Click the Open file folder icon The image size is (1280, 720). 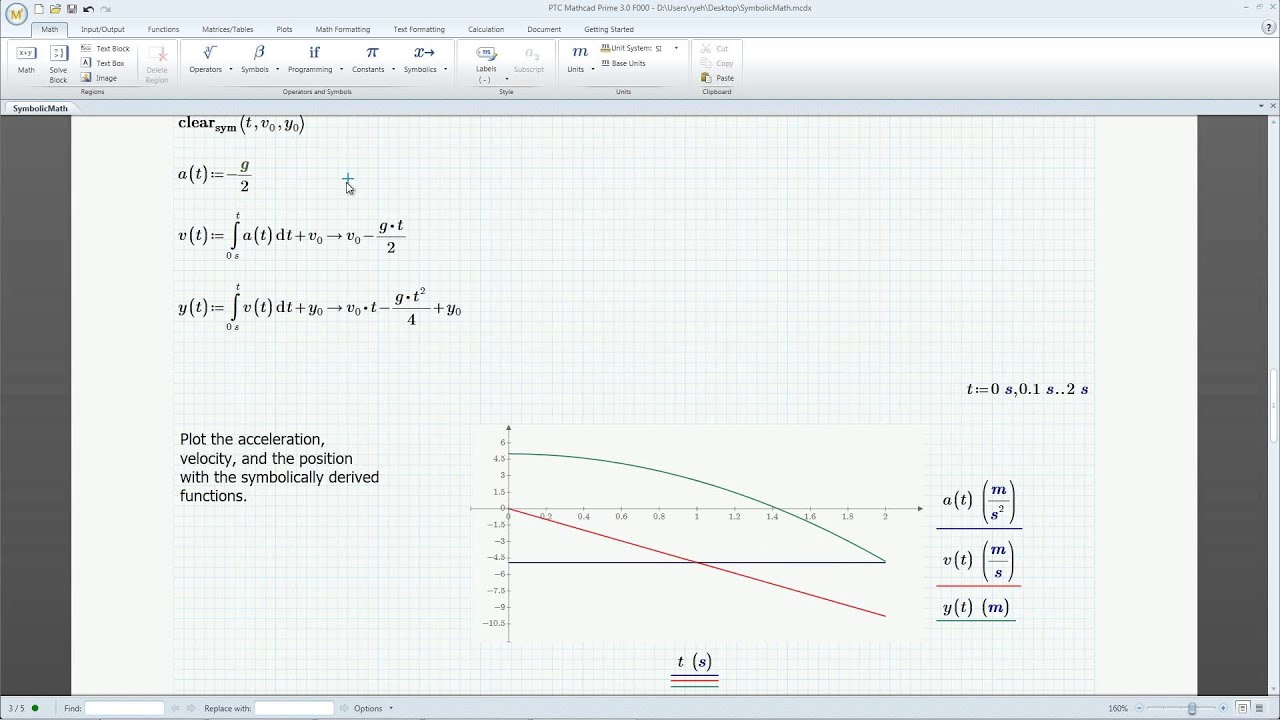pyautogui.click(x=55, y=9)
